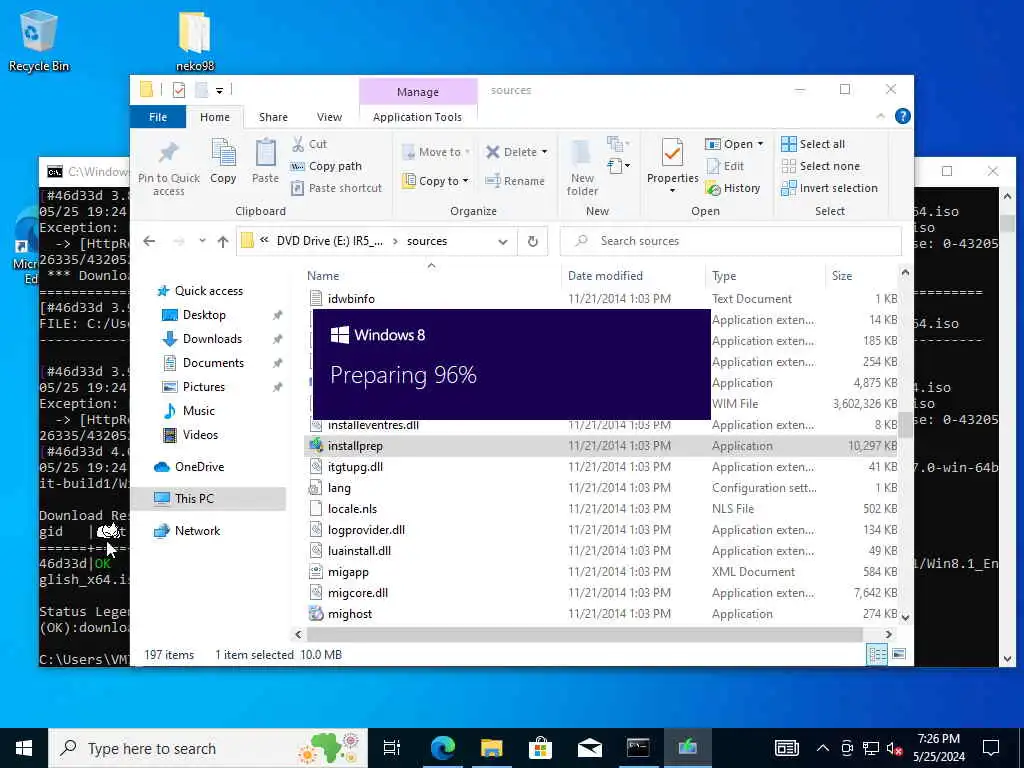
Task: Select Network in navigation pane
Action: [197, 530]
